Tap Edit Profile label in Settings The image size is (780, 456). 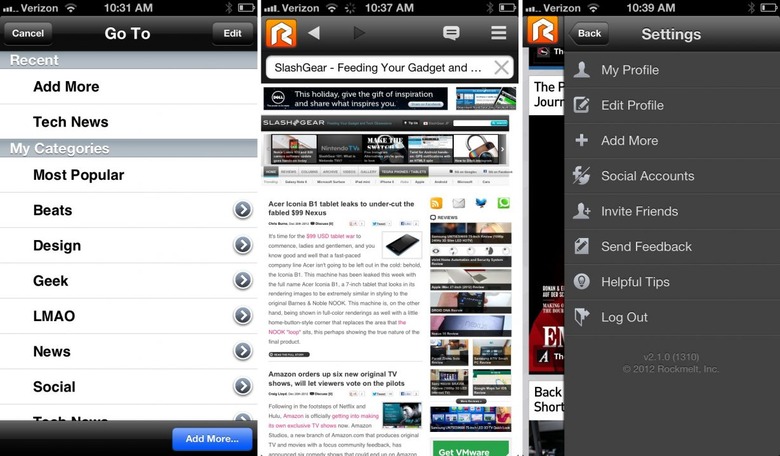tap(632, 105)
